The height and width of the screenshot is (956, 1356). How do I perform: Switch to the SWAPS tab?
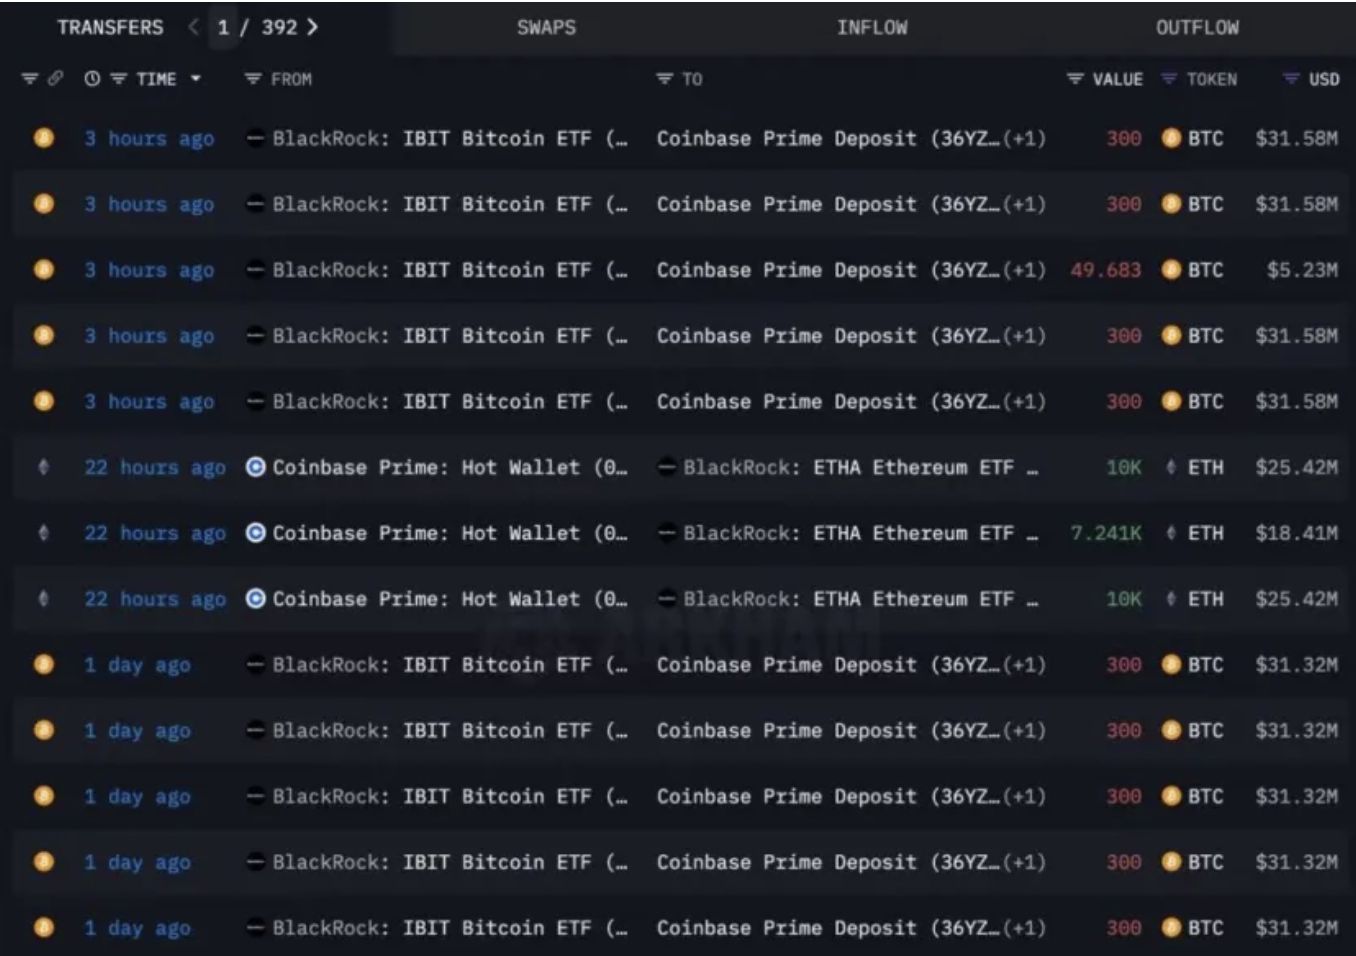[546, 28]
